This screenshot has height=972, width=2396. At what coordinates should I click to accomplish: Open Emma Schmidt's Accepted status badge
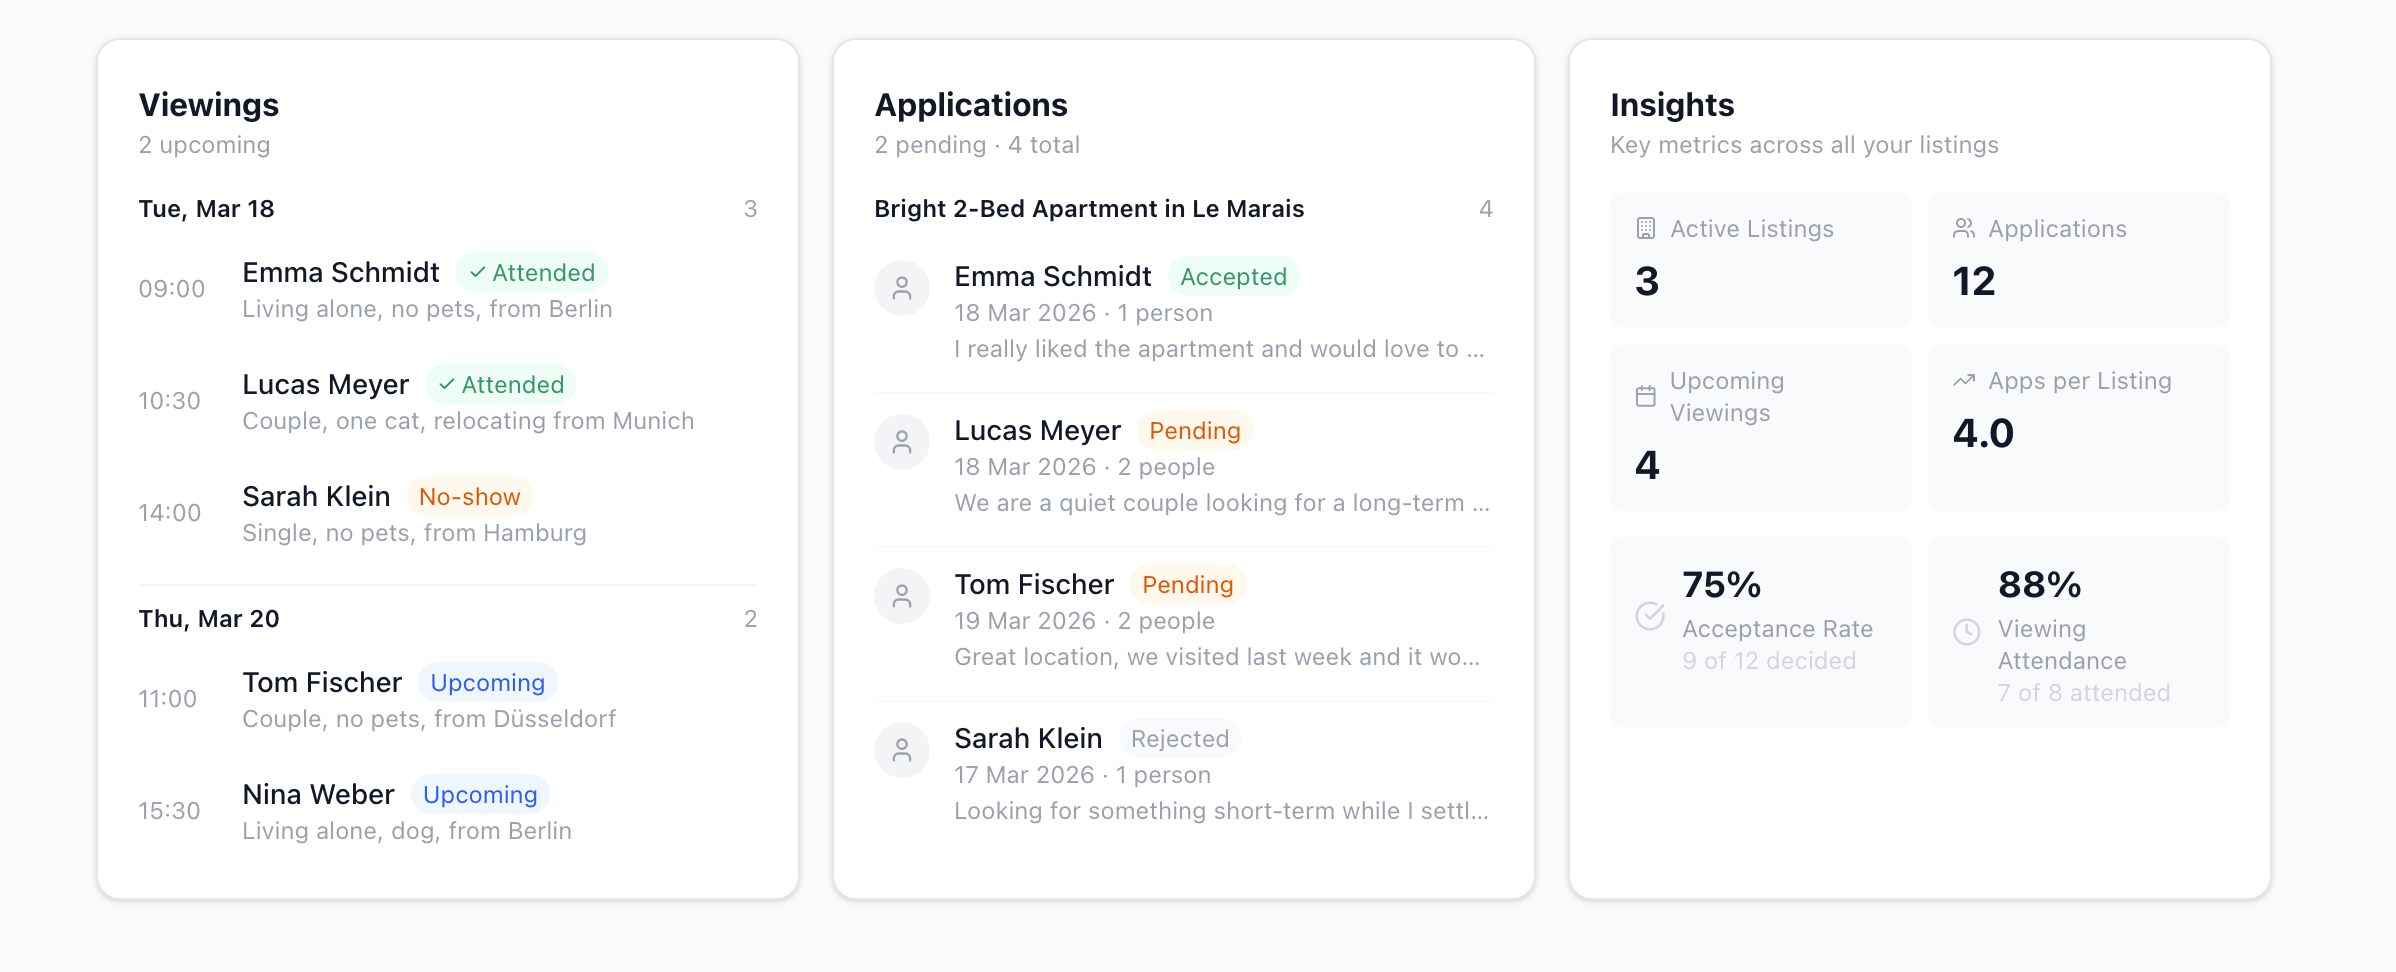(1233, 277)
